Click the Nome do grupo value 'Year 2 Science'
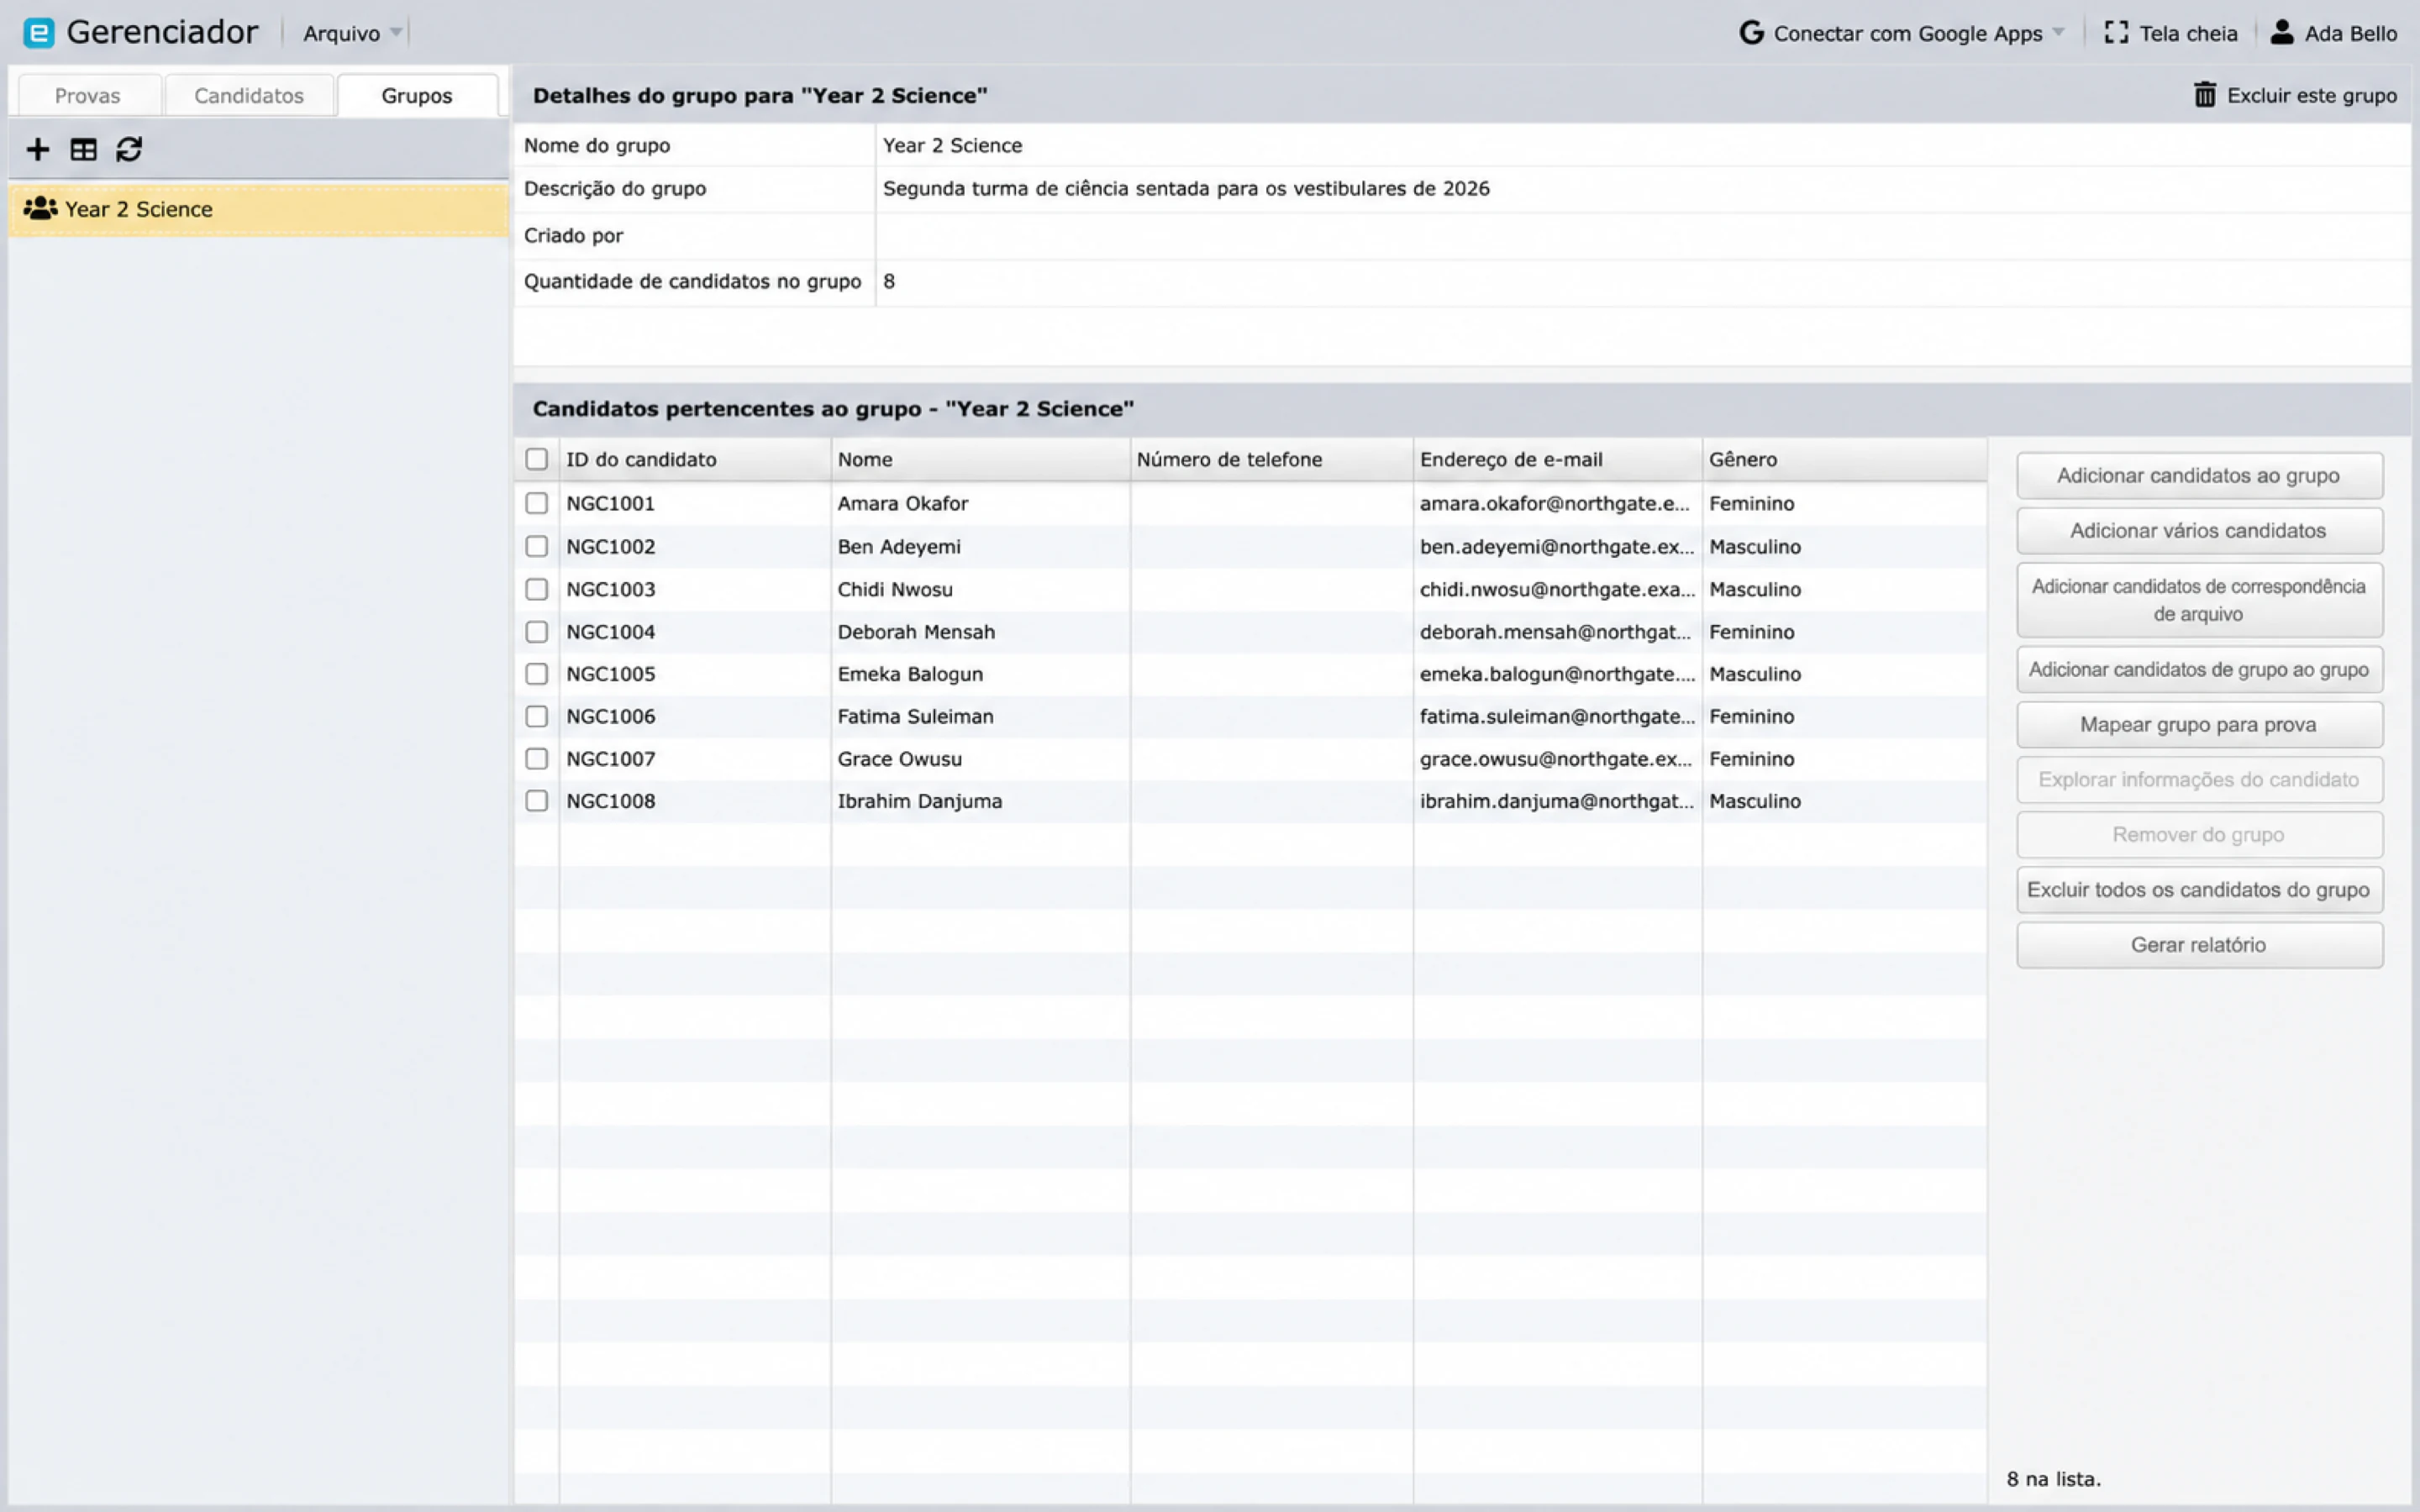Viewport: 2420px width, 1512px height. [x=952, y=145]
